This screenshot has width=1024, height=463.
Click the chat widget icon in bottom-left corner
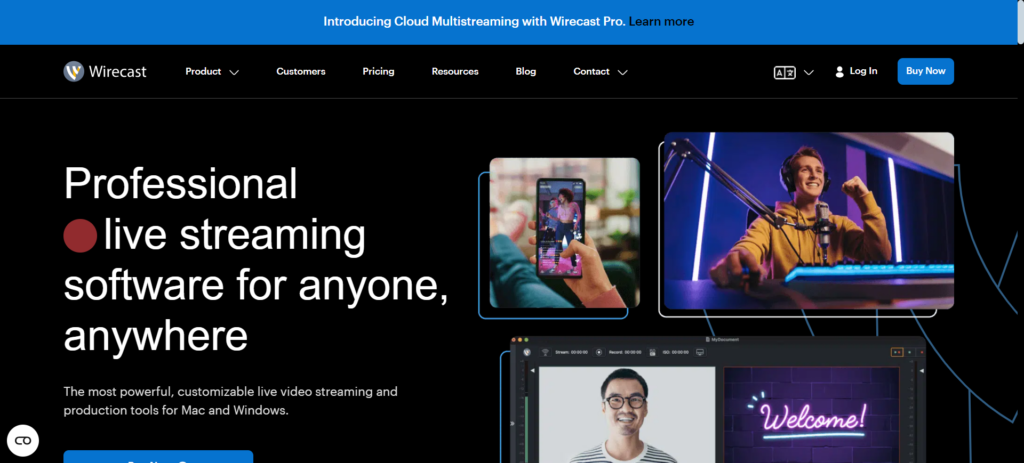coord(22,440)
